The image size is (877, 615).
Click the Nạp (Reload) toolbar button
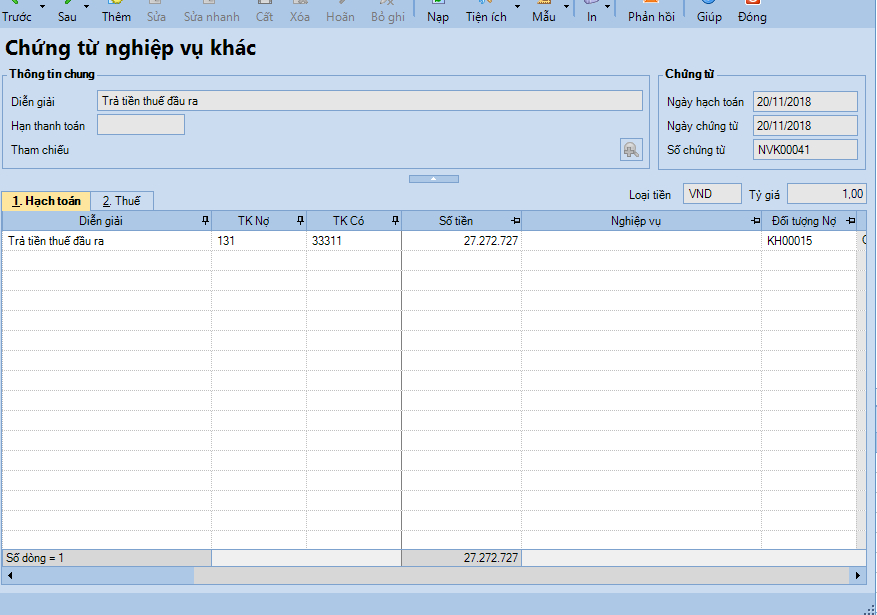click(438, 12)
